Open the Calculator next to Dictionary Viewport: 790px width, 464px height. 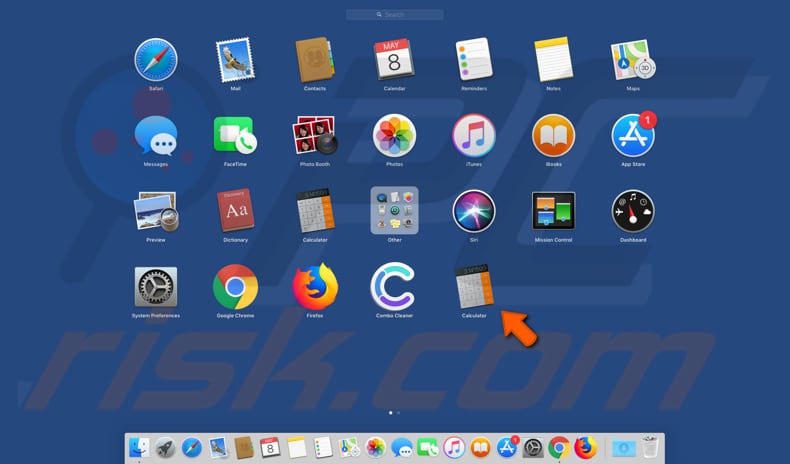[315, 211]
